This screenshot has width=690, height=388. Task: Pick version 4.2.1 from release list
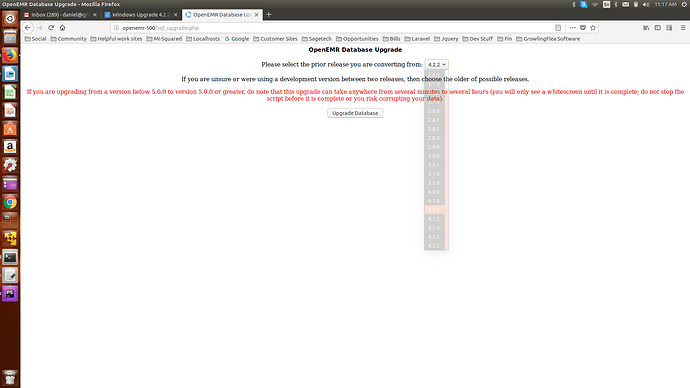coord(434,237)
